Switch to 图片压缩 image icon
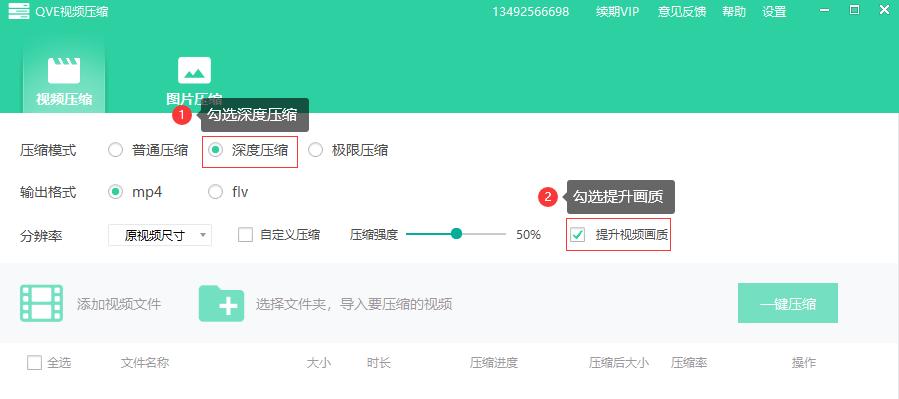Screen dimensions: 899x399 tap(194, 71)
